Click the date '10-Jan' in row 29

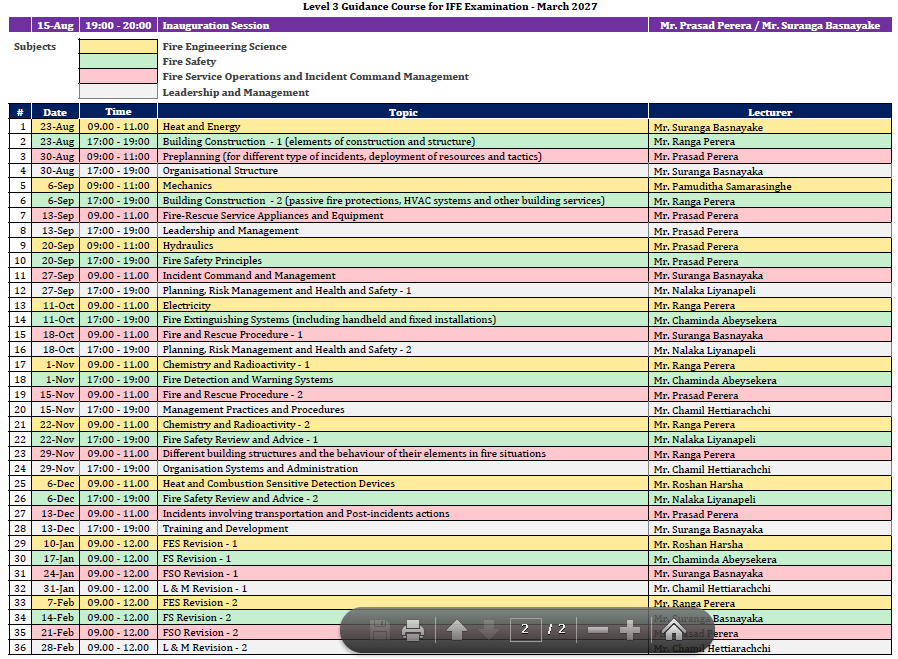click(58, 543)
